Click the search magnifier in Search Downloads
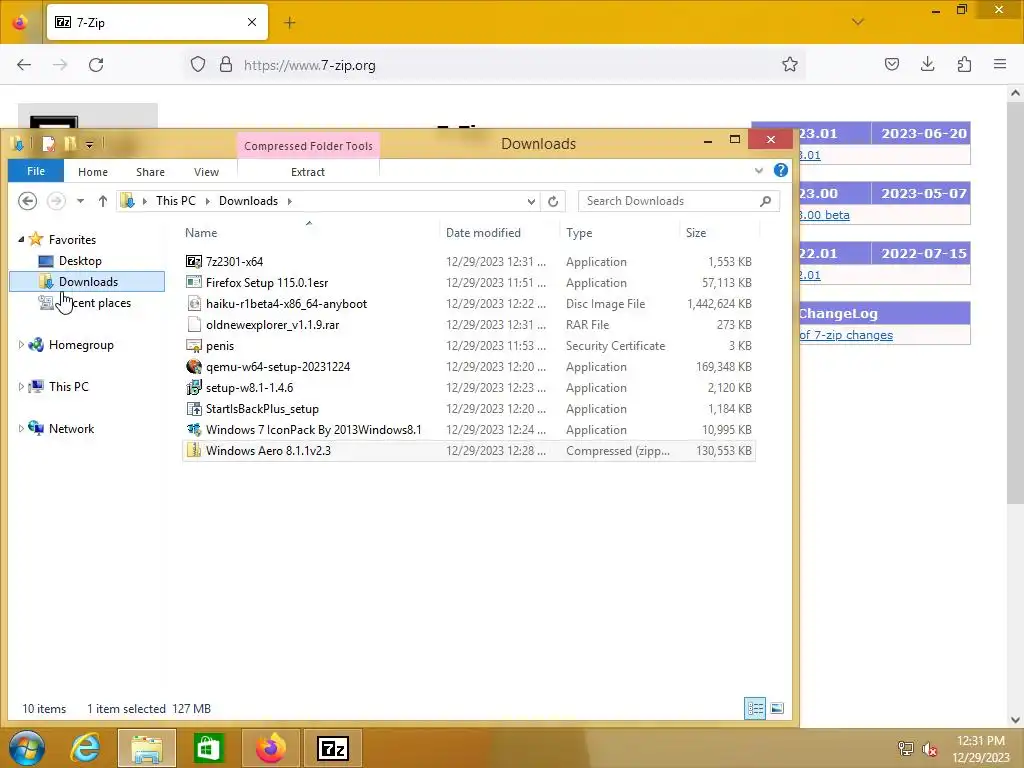 click(x=765, y=201)
